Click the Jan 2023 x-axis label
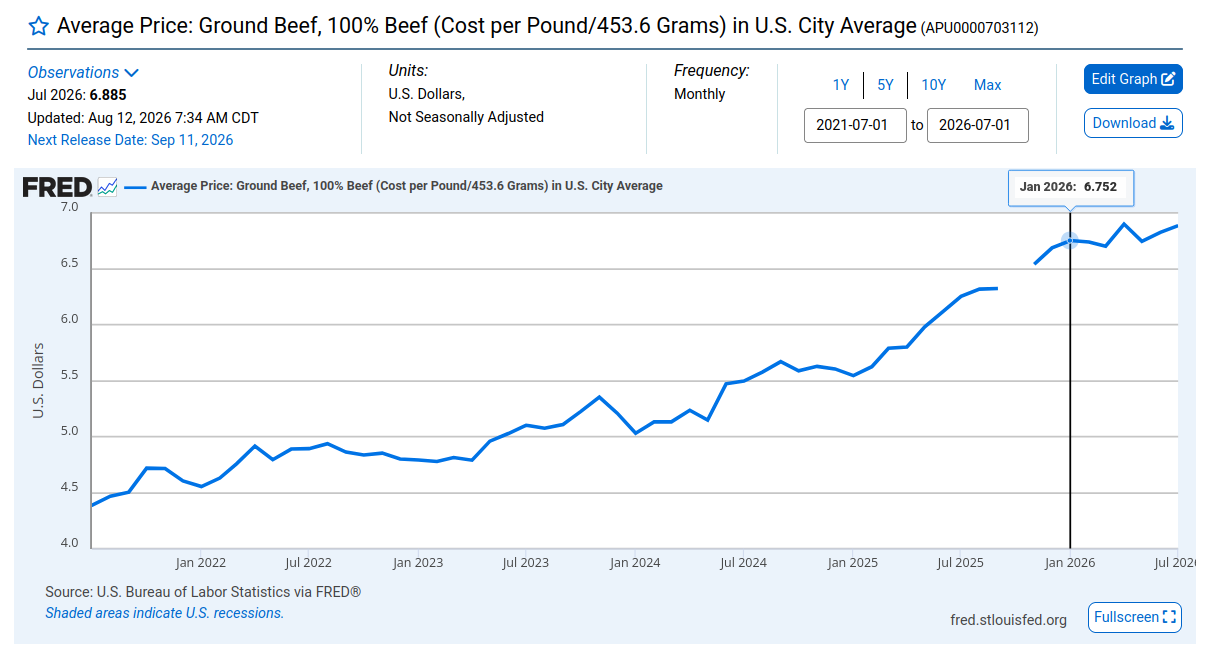Viewport: 1210px width, 653px height. click(x=417, y=563)
